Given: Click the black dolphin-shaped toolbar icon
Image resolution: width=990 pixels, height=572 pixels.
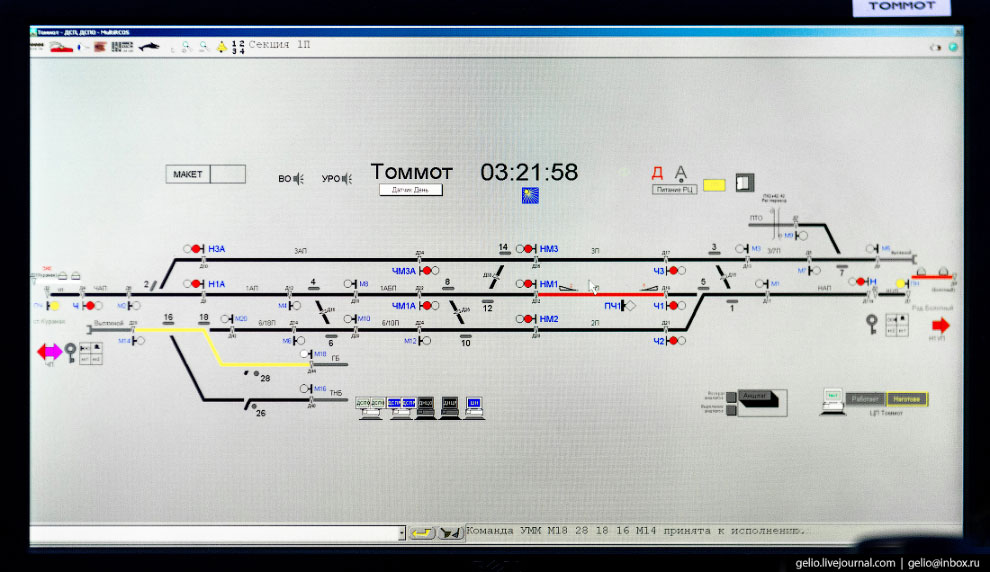Looking at the screenshot, I should tap(149, 47).
